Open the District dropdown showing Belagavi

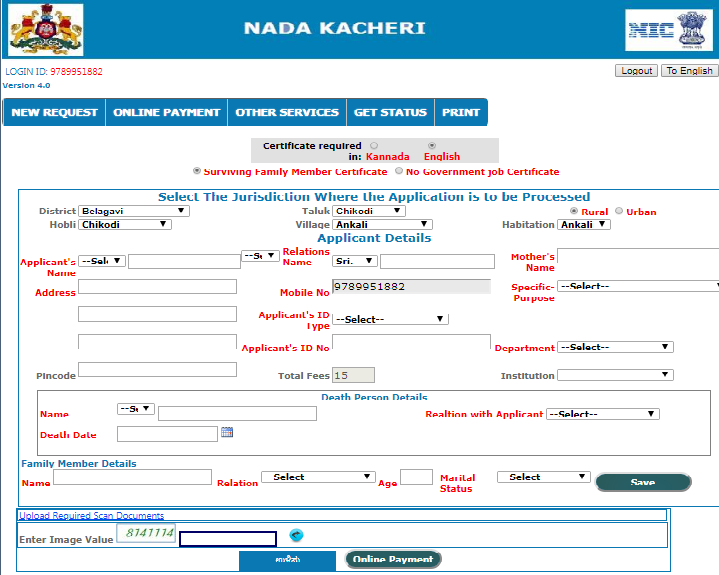click(133, 211)
